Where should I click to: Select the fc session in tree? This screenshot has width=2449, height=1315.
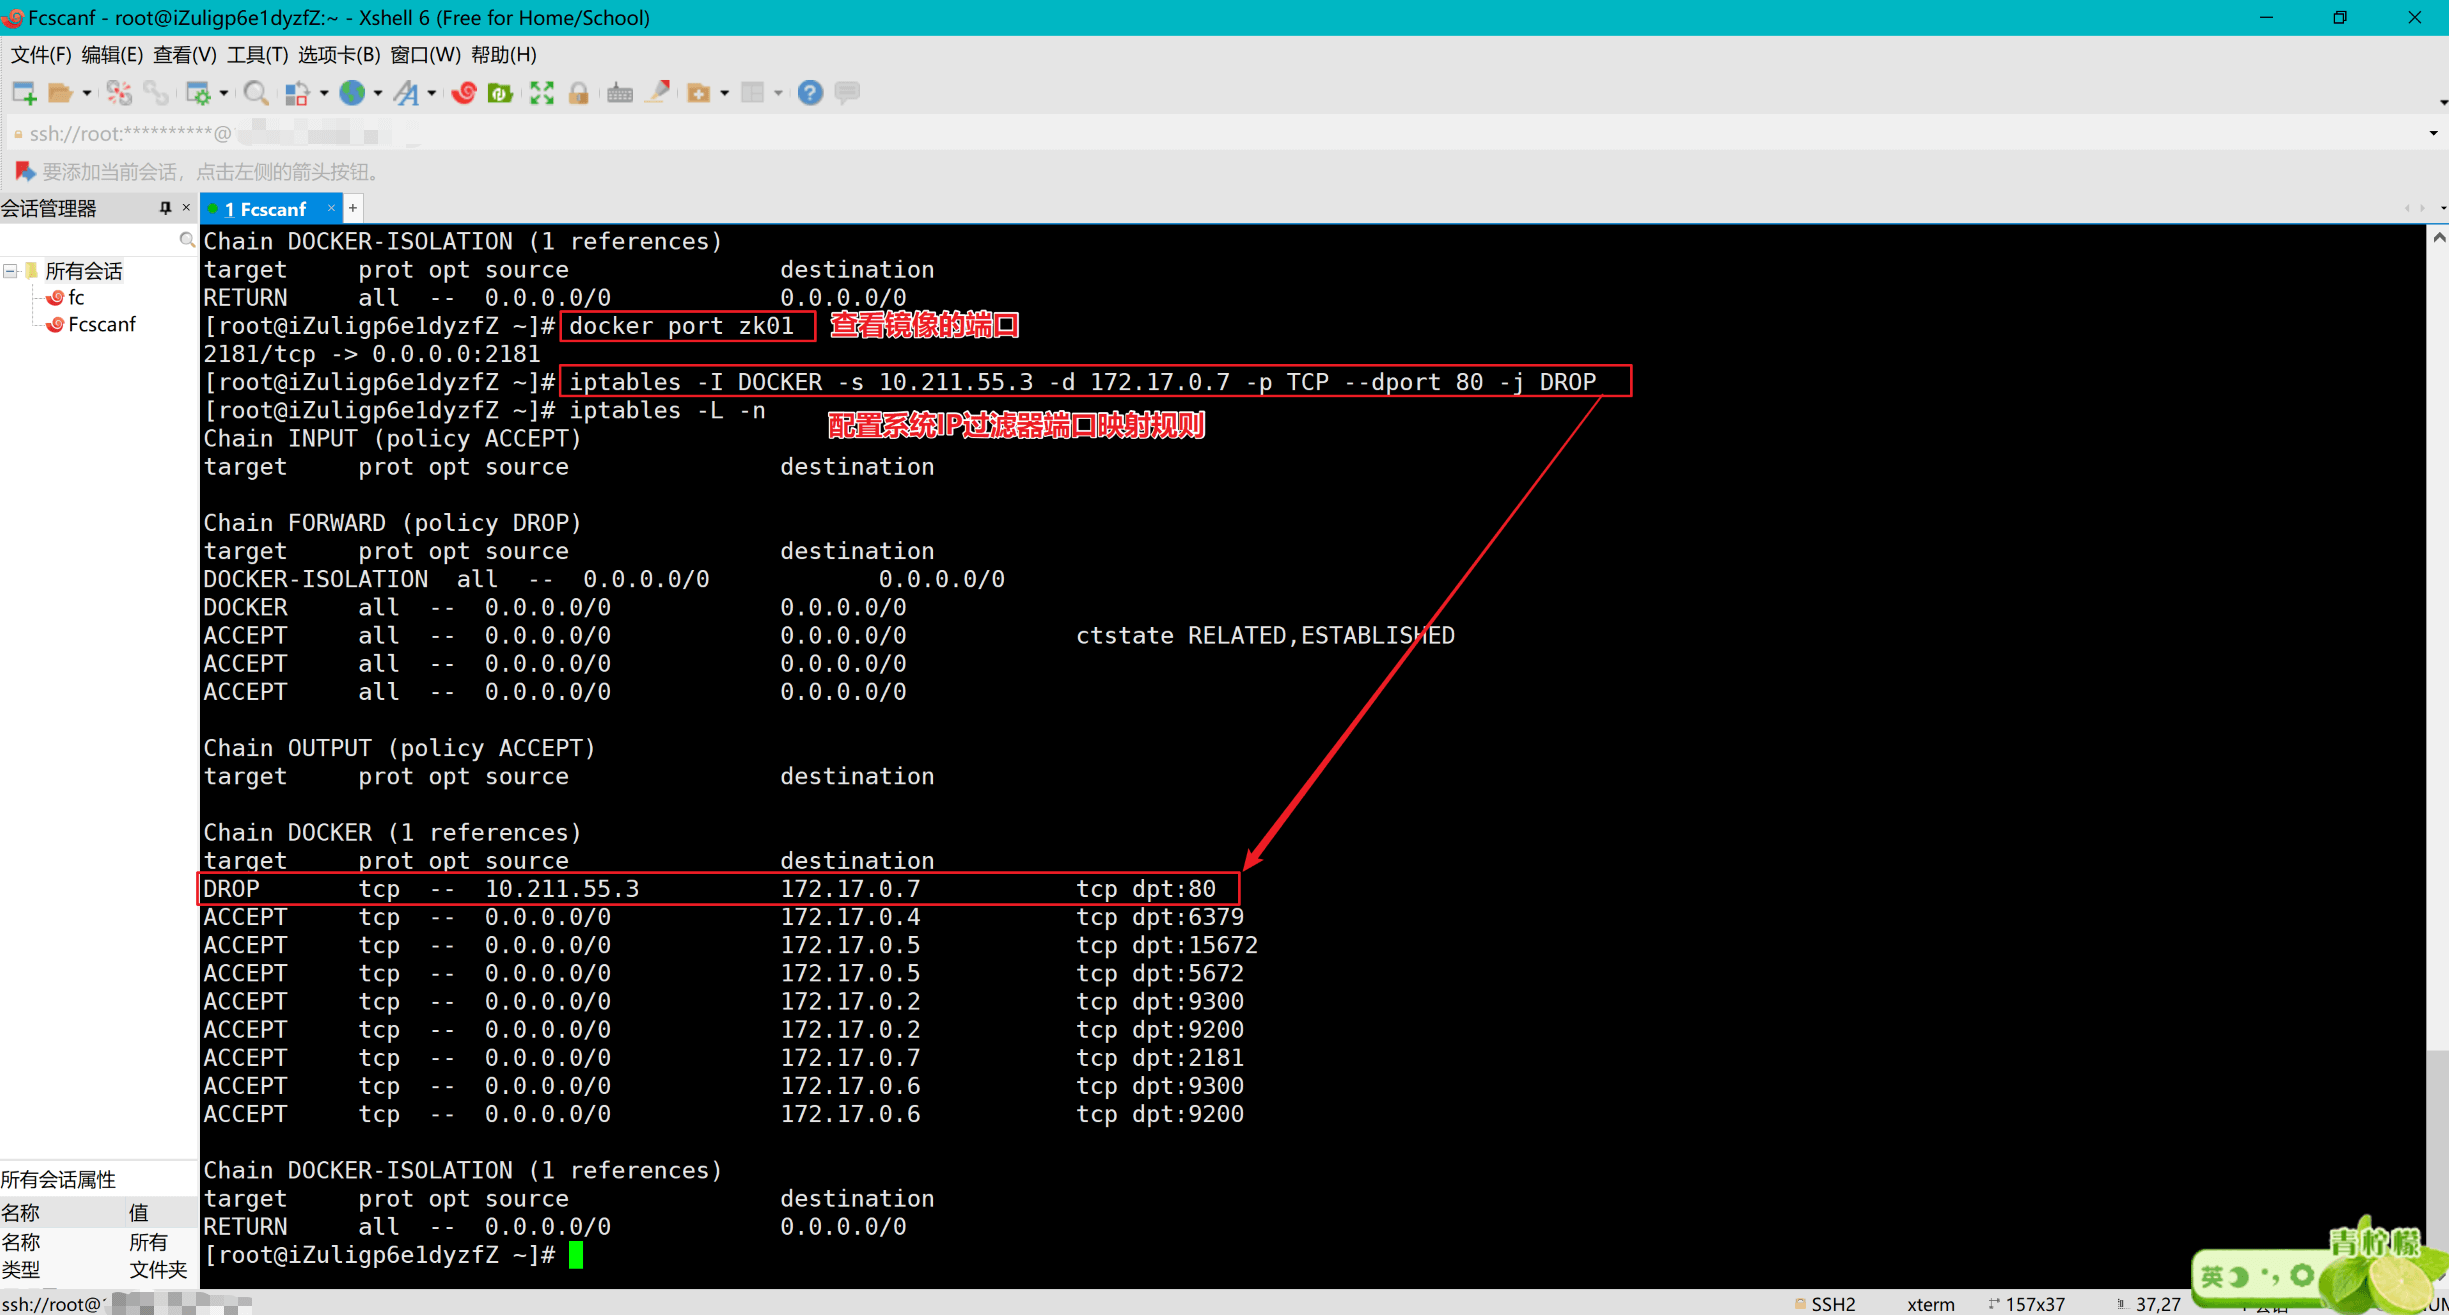[x=76, y=298]
